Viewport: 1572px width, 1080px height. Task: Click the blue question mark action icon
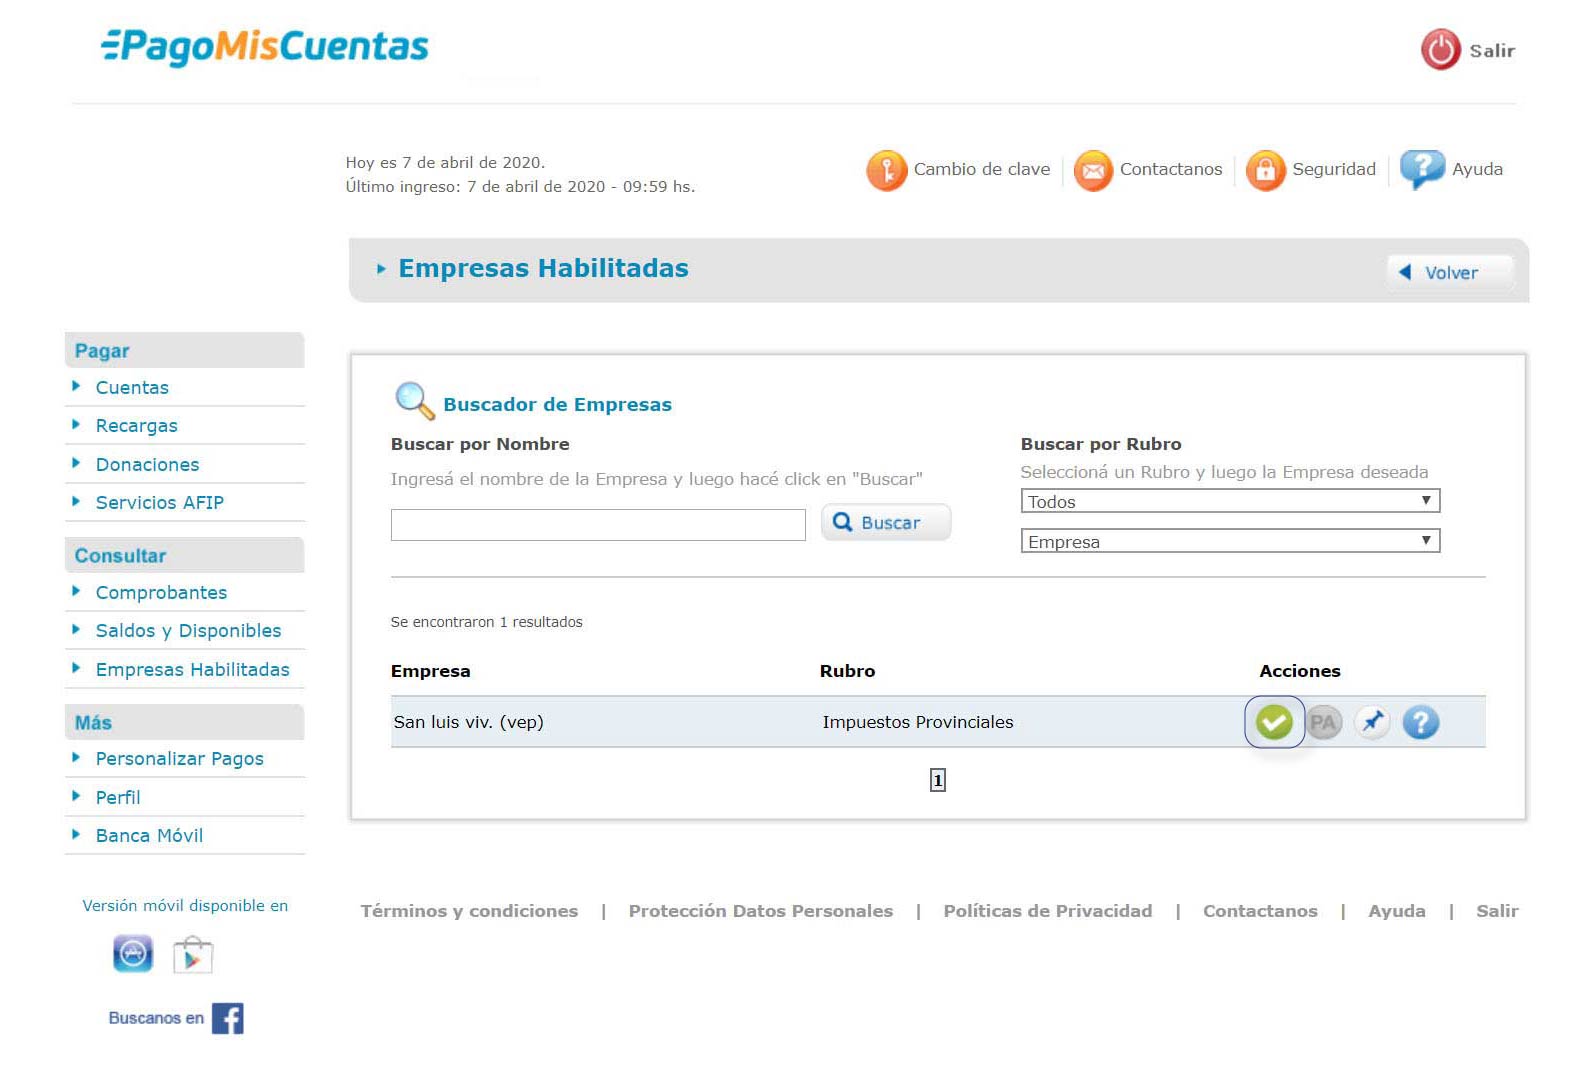1420,722
